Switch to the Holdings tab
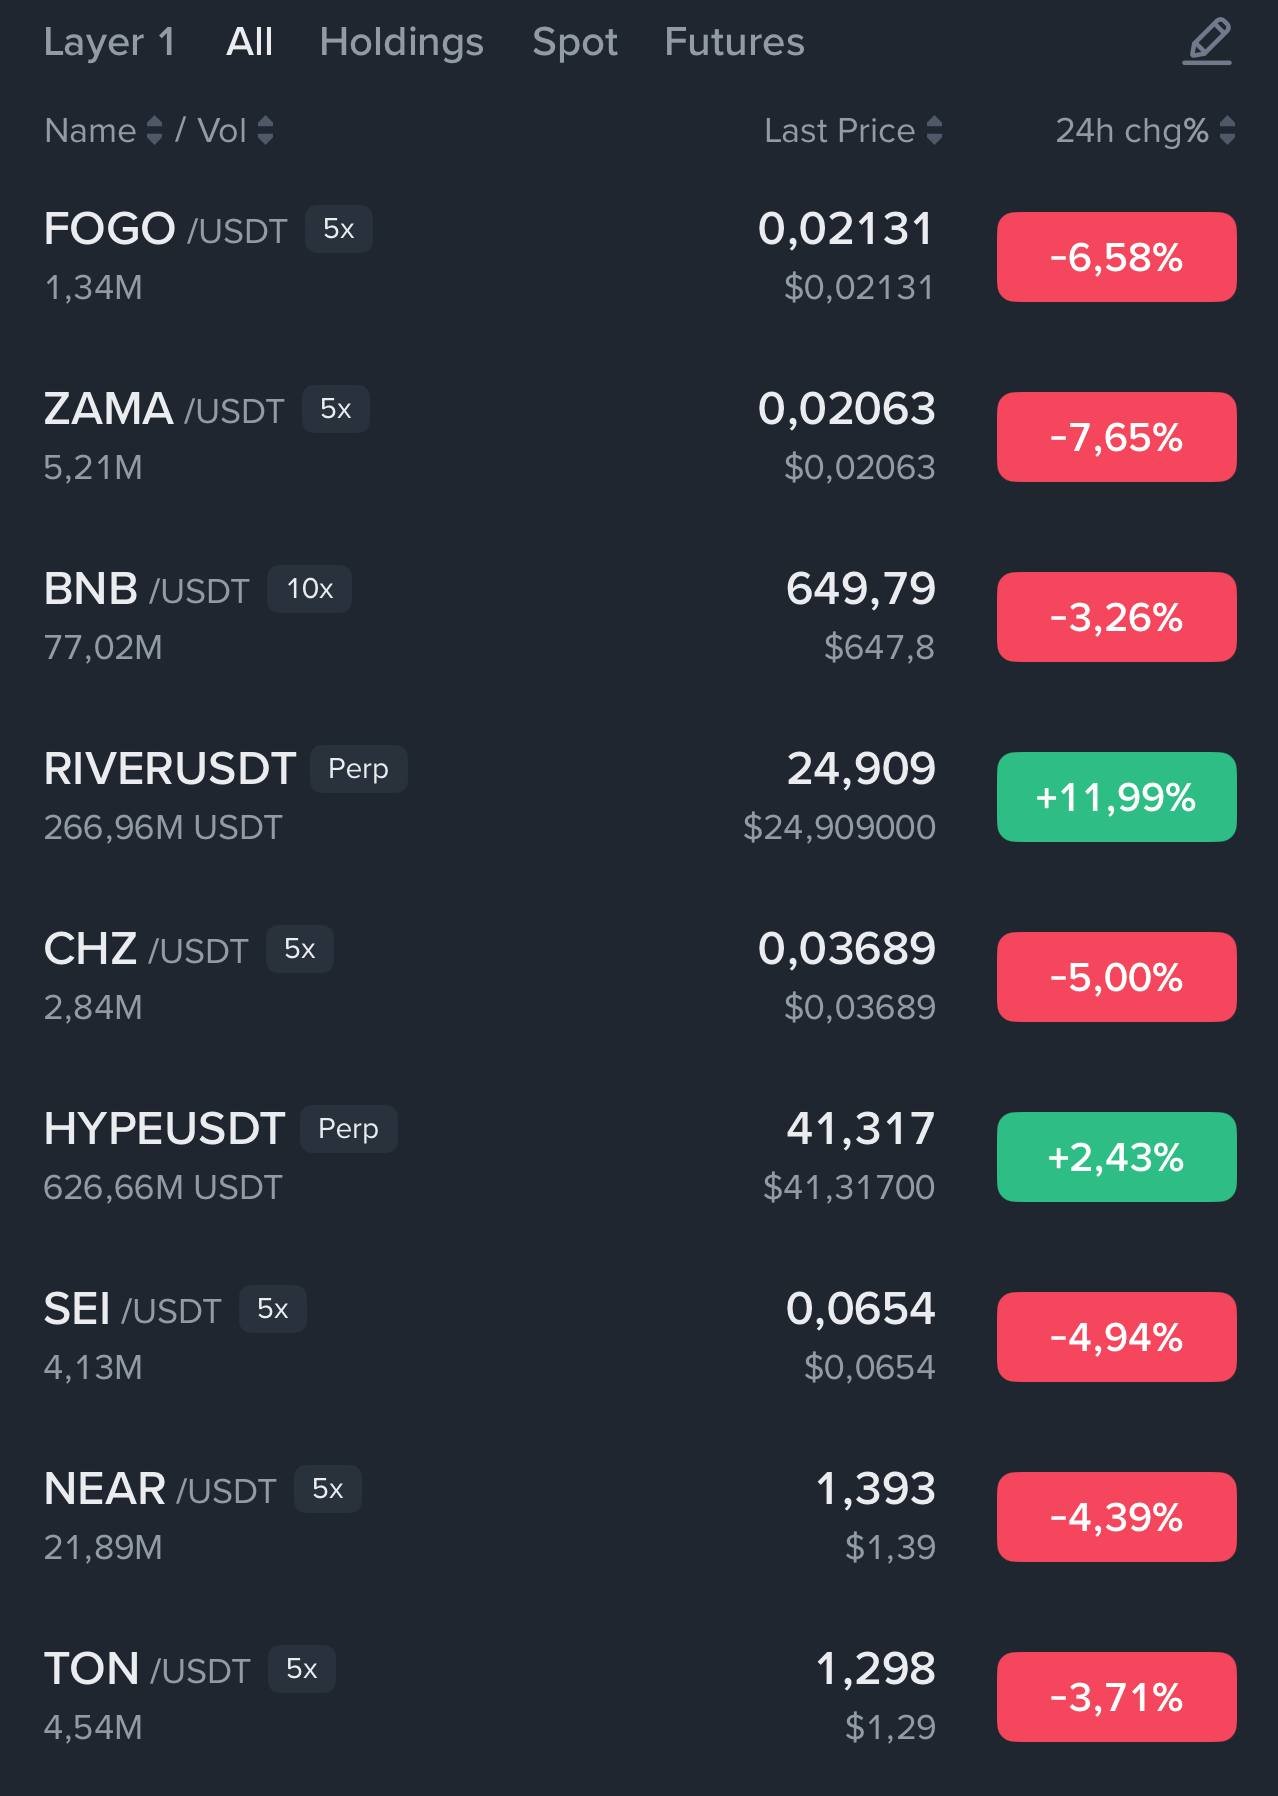Screen dimensions: 1278x1796 point(401,42)
